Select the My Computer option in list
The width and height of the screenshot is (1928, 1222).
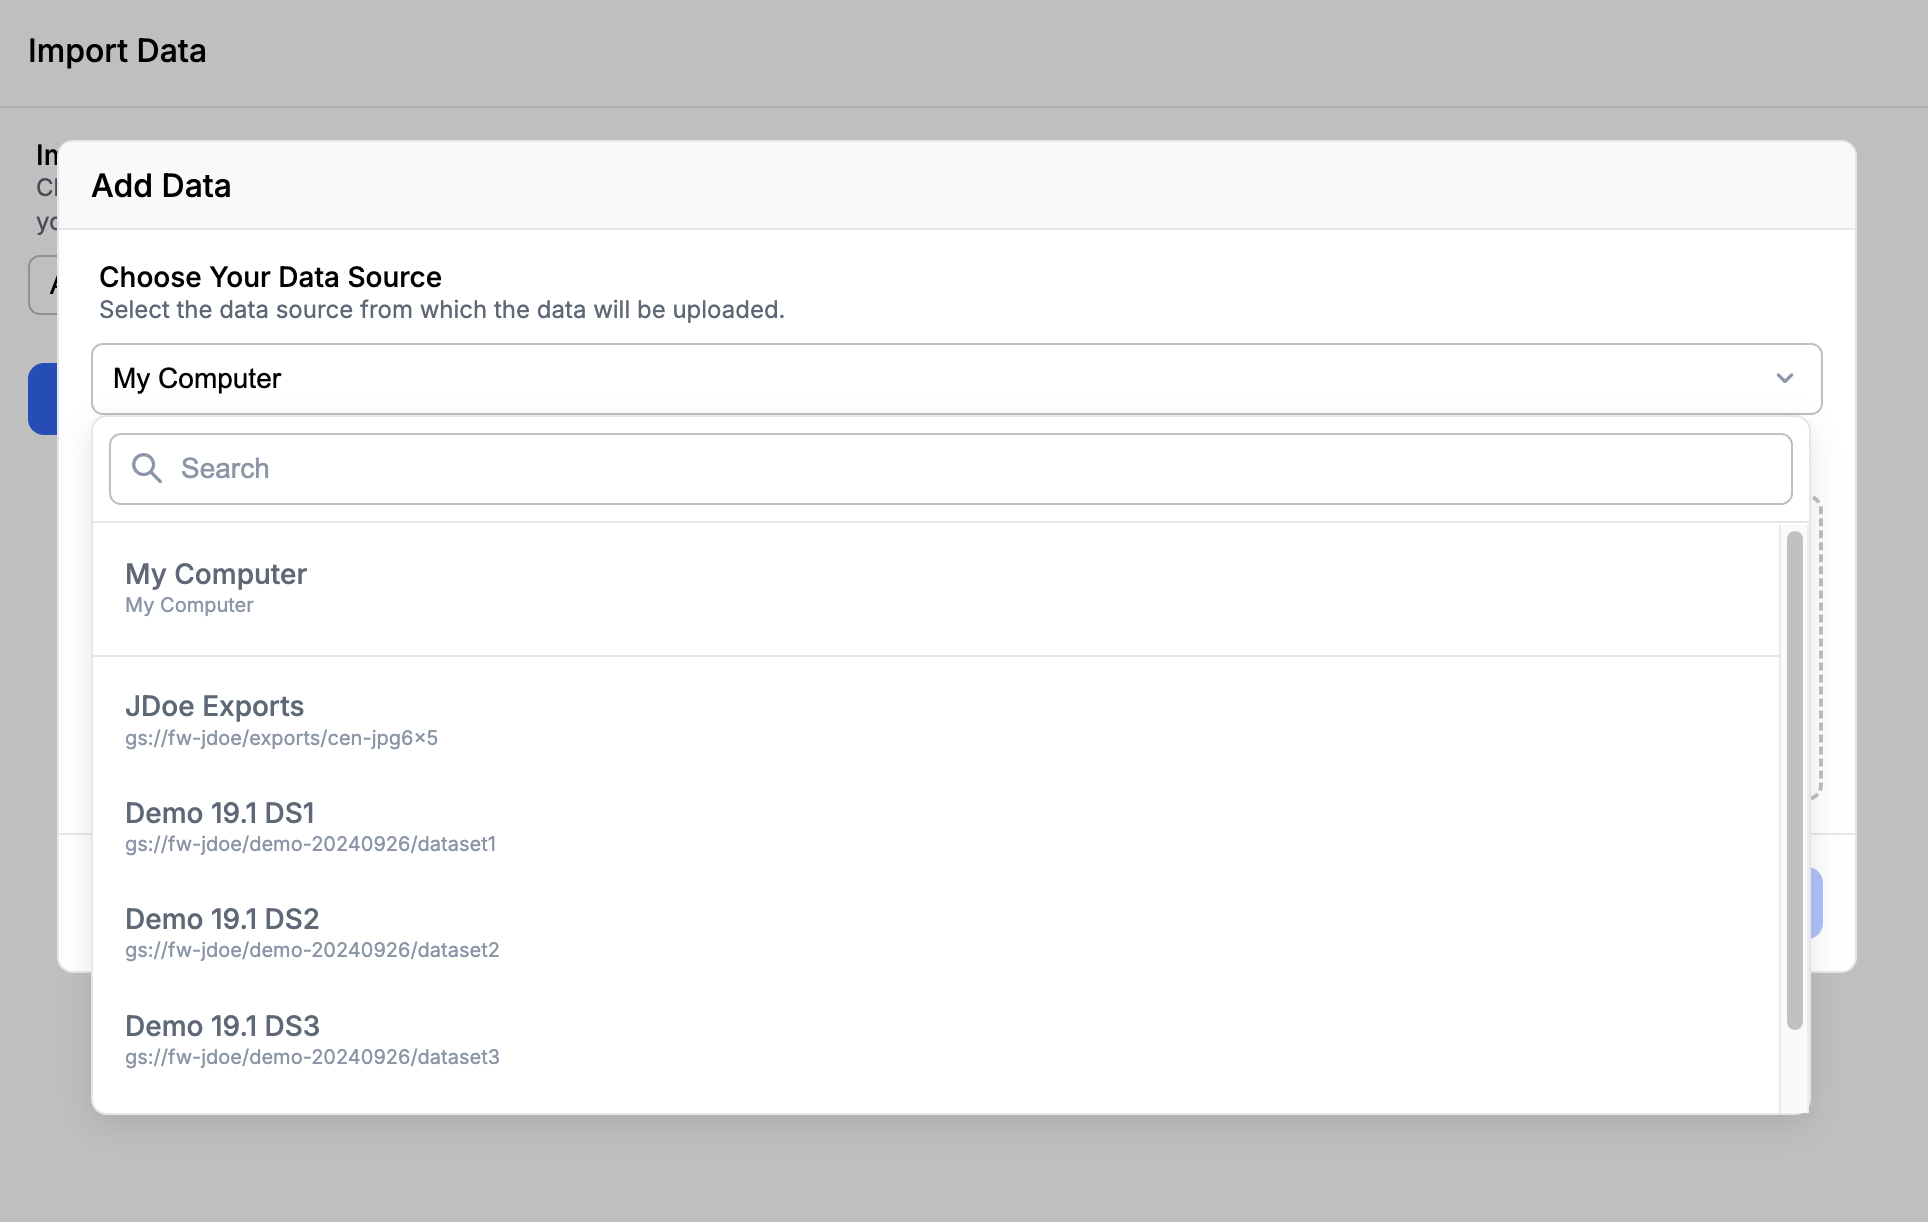[936, 588]
